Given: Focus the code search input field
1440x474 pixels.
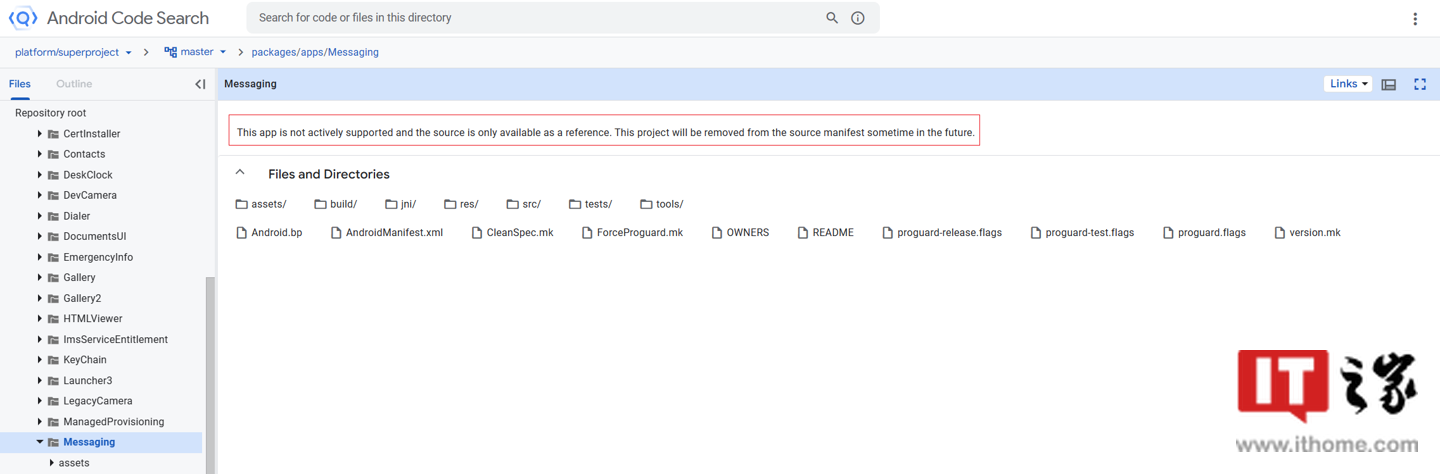Looking at the screenshot, I should [538, 18].
